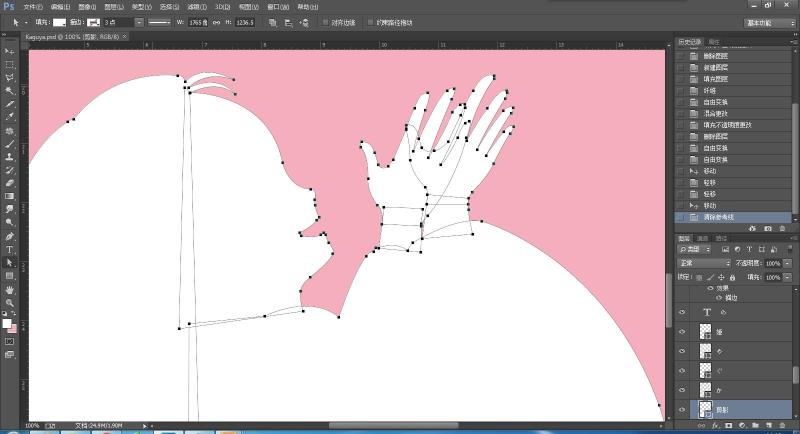Open the History panel flyout menu
This screenshot has width=800, height=434.
tap(793, 42)
